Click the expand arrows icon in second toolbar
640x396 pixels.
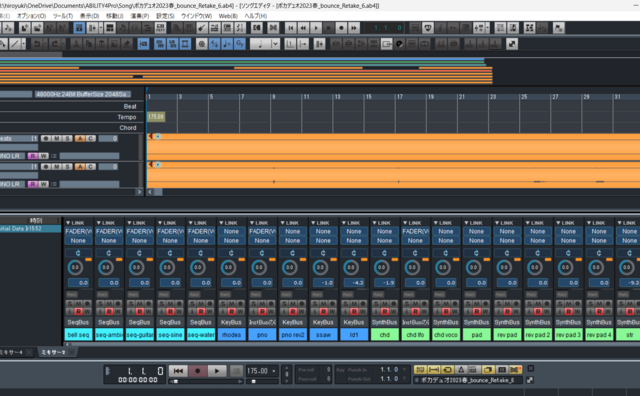pos(512,44)
